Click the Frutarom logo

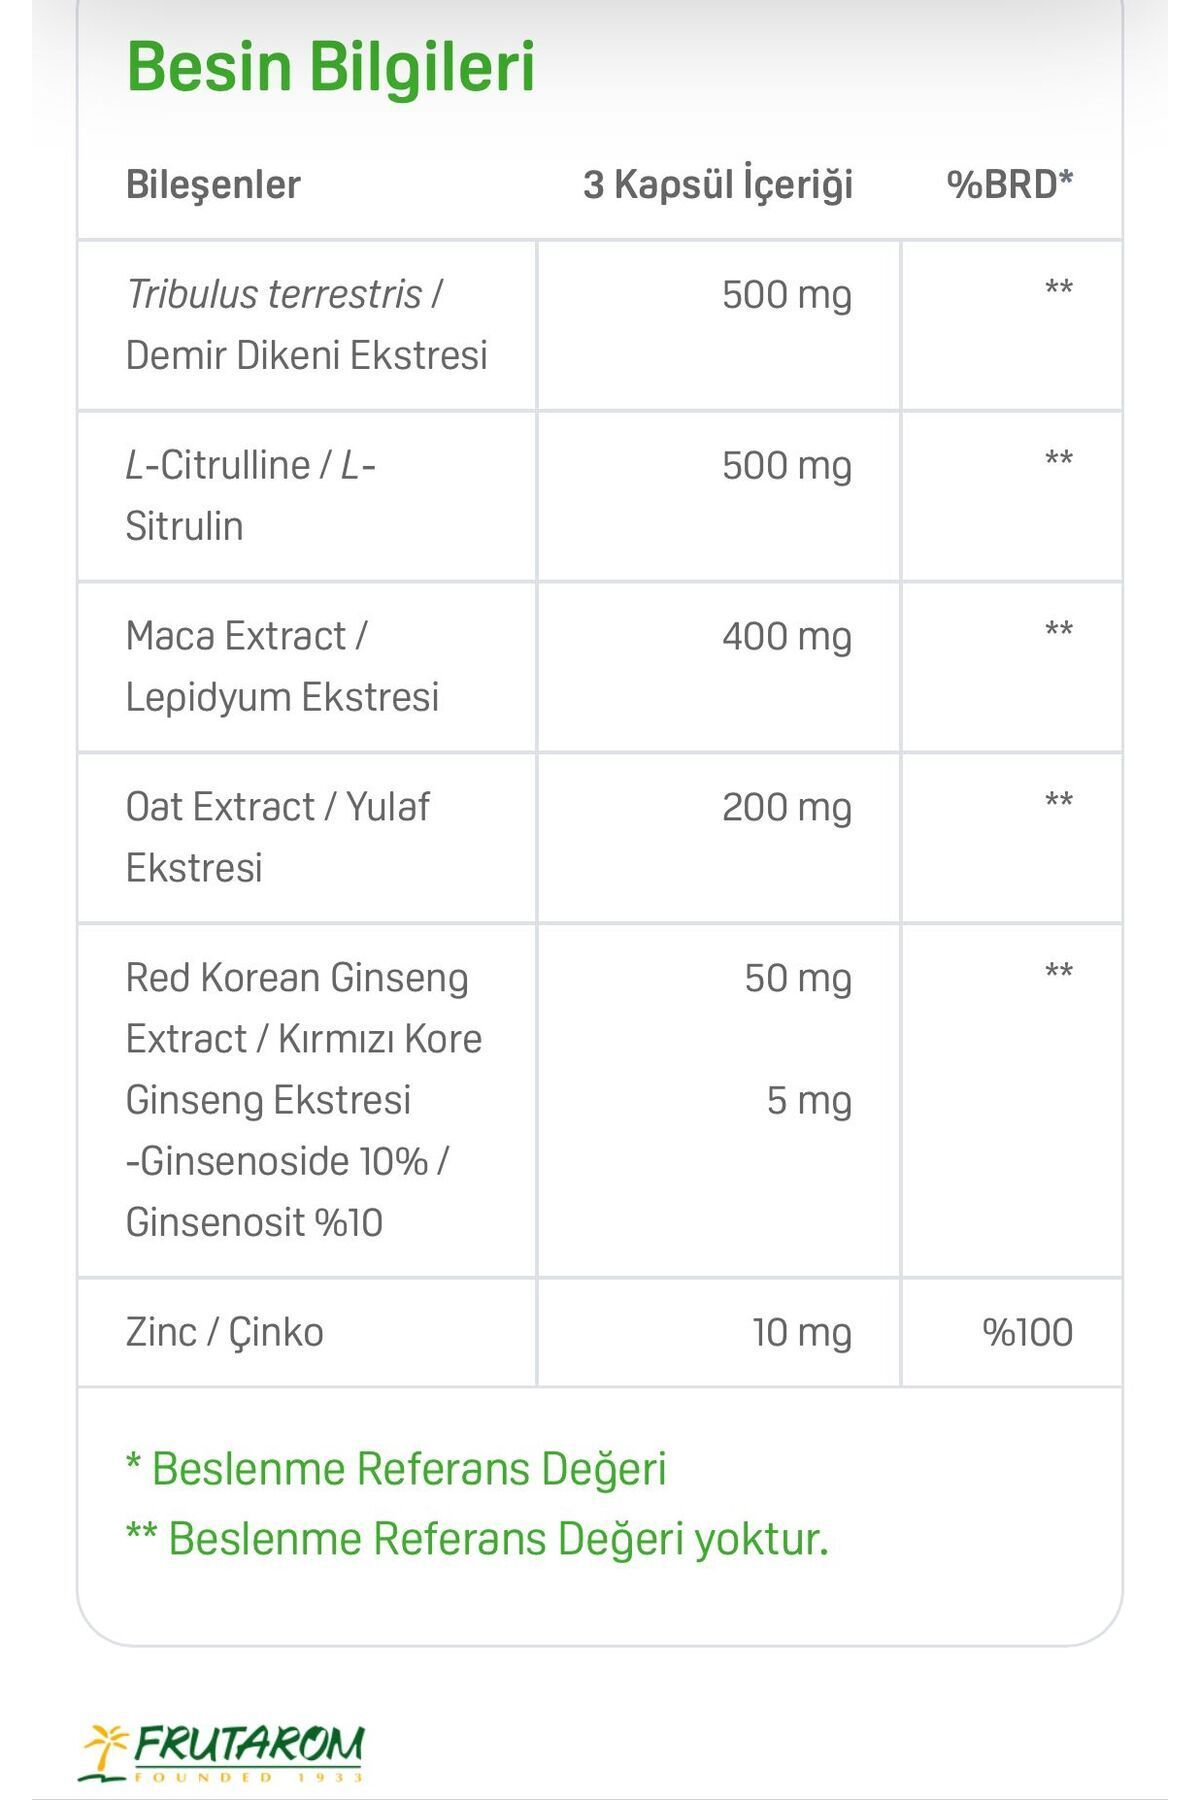click(222, 1752)
